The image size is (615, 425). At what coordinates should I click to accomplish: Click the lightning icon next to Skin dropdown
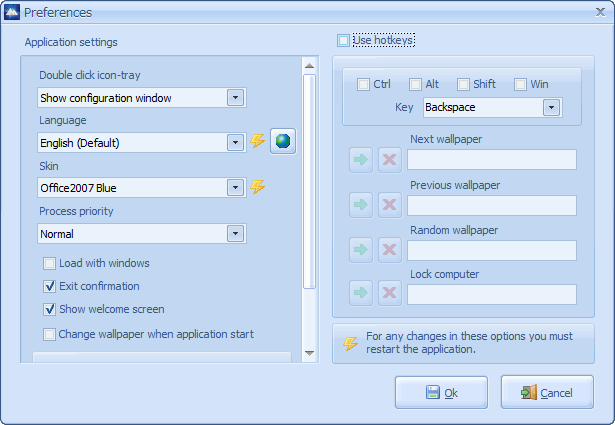pos(257,187)
